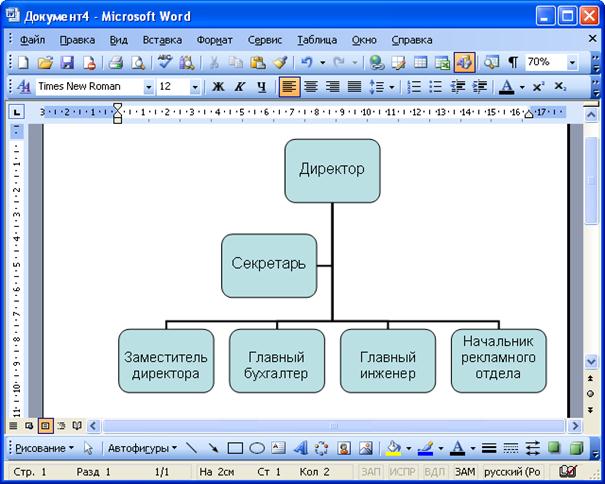Open the Times New Roman font dropdown
The width and height of the screenshot is (605, 484).
149,87
